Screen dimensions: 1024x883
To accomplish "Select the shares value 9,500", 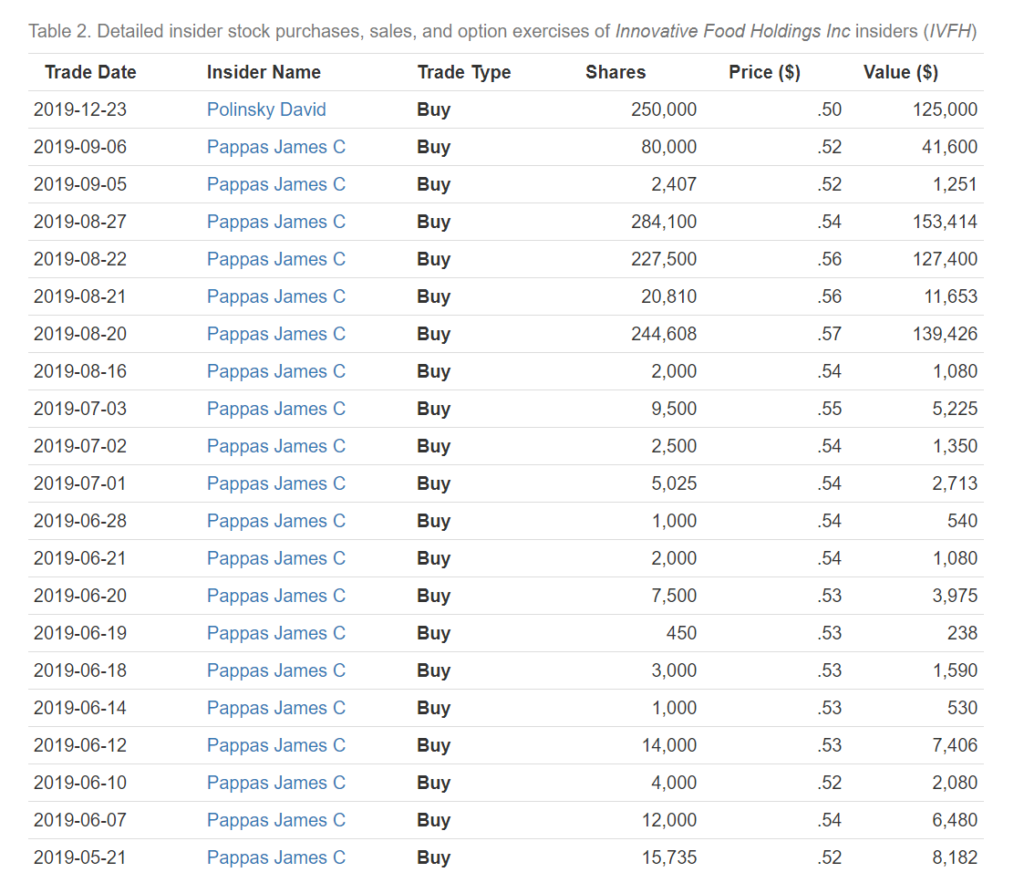I will (x=674, y=408).
